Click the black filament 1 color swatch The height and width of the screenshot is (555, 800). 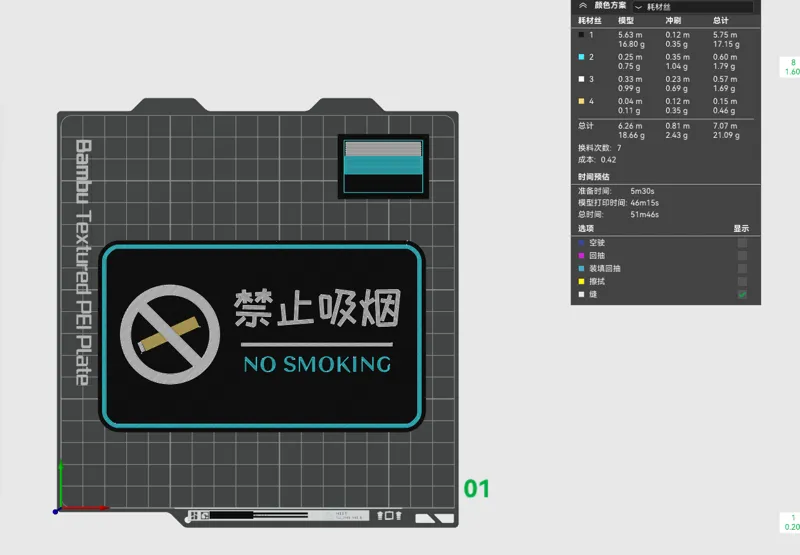coord(581,35)
